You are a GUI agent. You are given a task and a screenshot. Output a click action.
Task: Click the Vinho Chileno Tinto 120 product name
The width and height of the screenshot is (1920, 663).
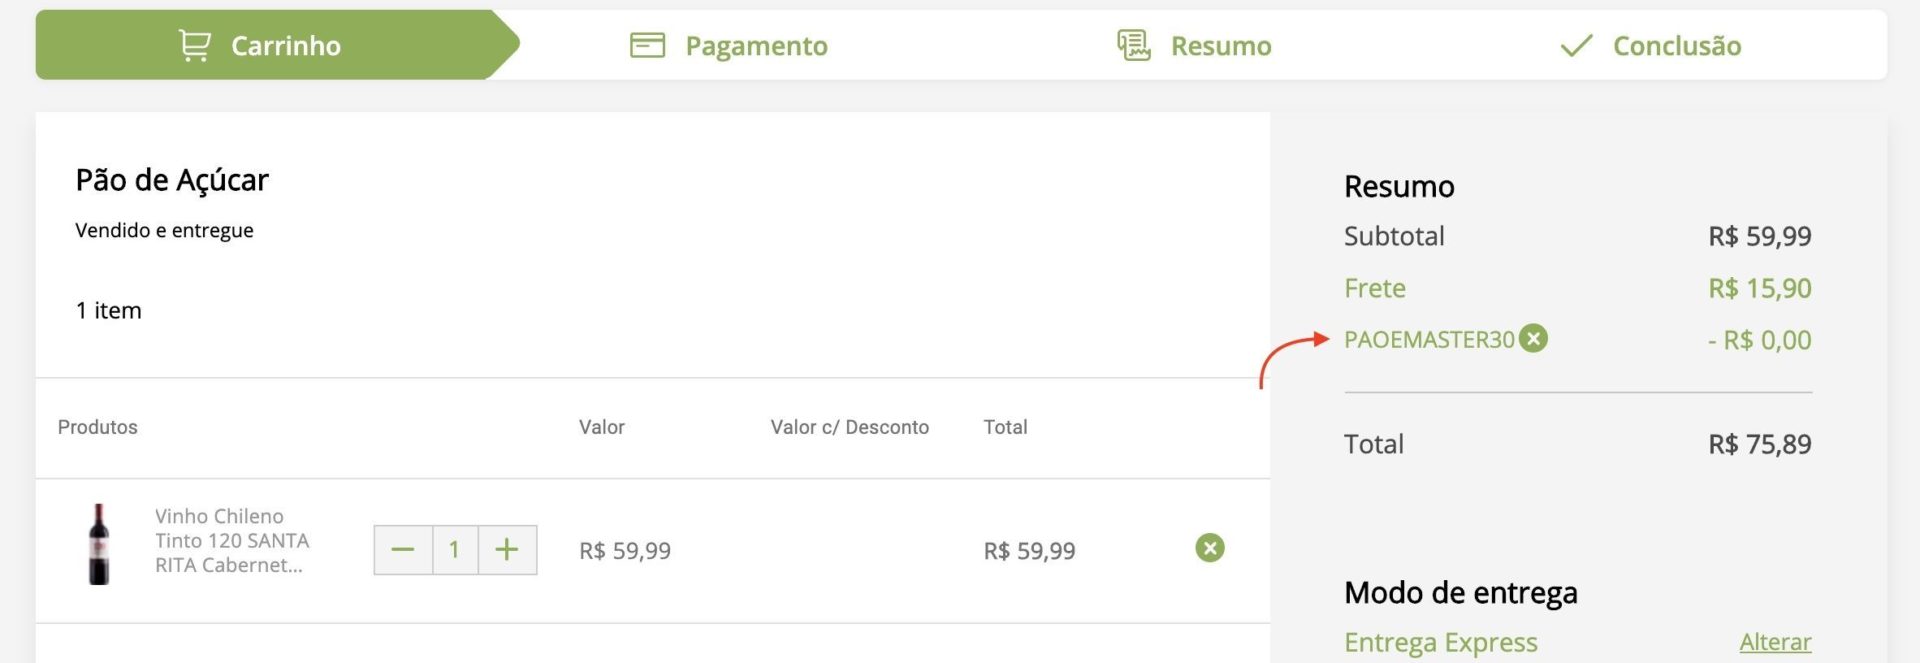232,541
